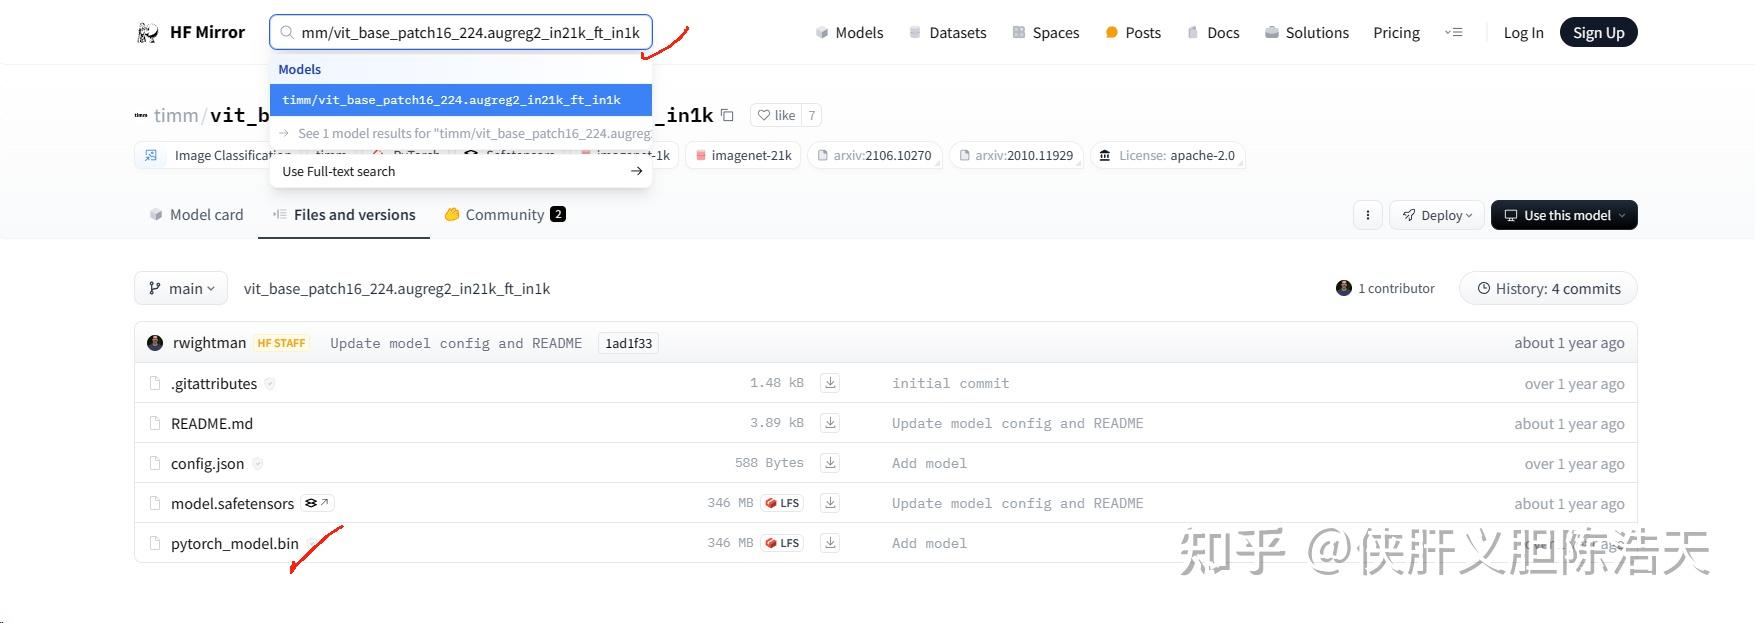Click into the model search input field
The image size is (1755, 623).
[470, 33]
